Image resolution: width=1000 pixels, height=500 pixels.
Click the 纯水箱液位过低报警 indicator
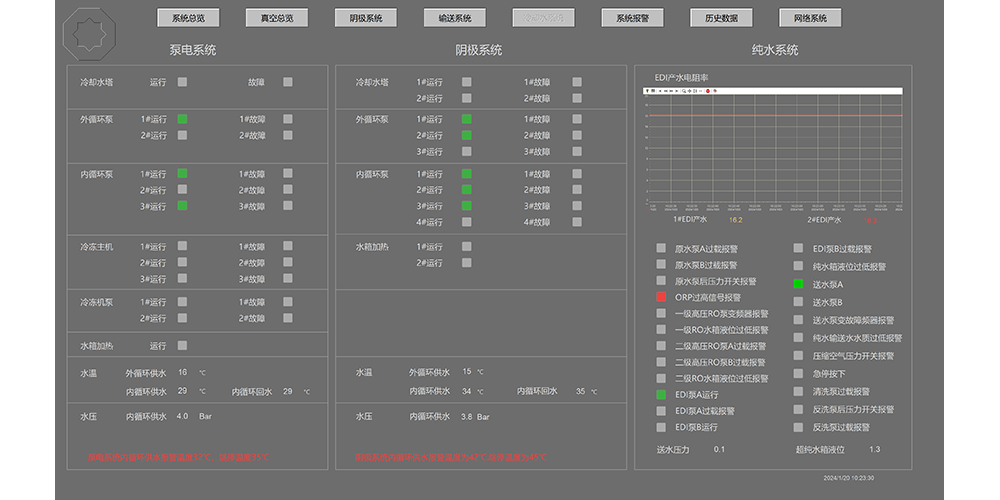[798, 267]
